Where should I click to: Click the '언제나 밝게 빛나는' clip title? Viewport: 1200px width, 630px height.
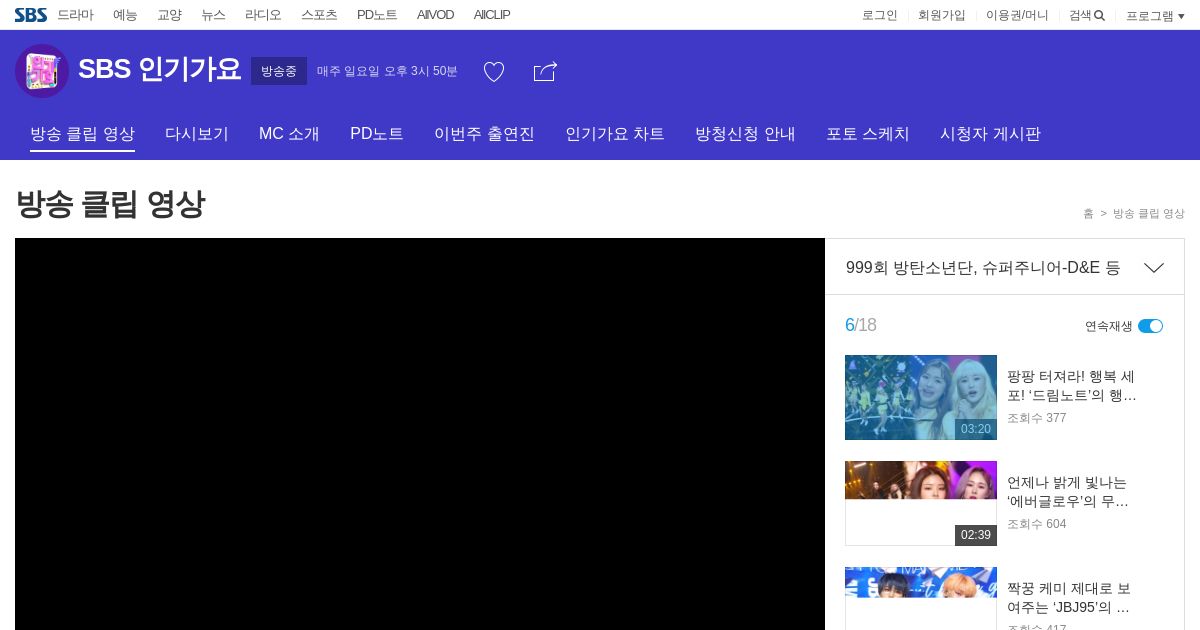[x=1068, y=492]
